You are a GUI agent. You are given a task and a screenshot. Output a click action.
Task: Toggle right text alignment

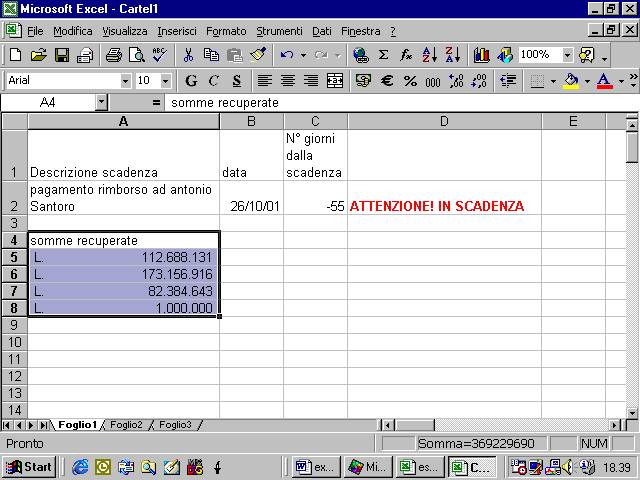pos(311,80)
